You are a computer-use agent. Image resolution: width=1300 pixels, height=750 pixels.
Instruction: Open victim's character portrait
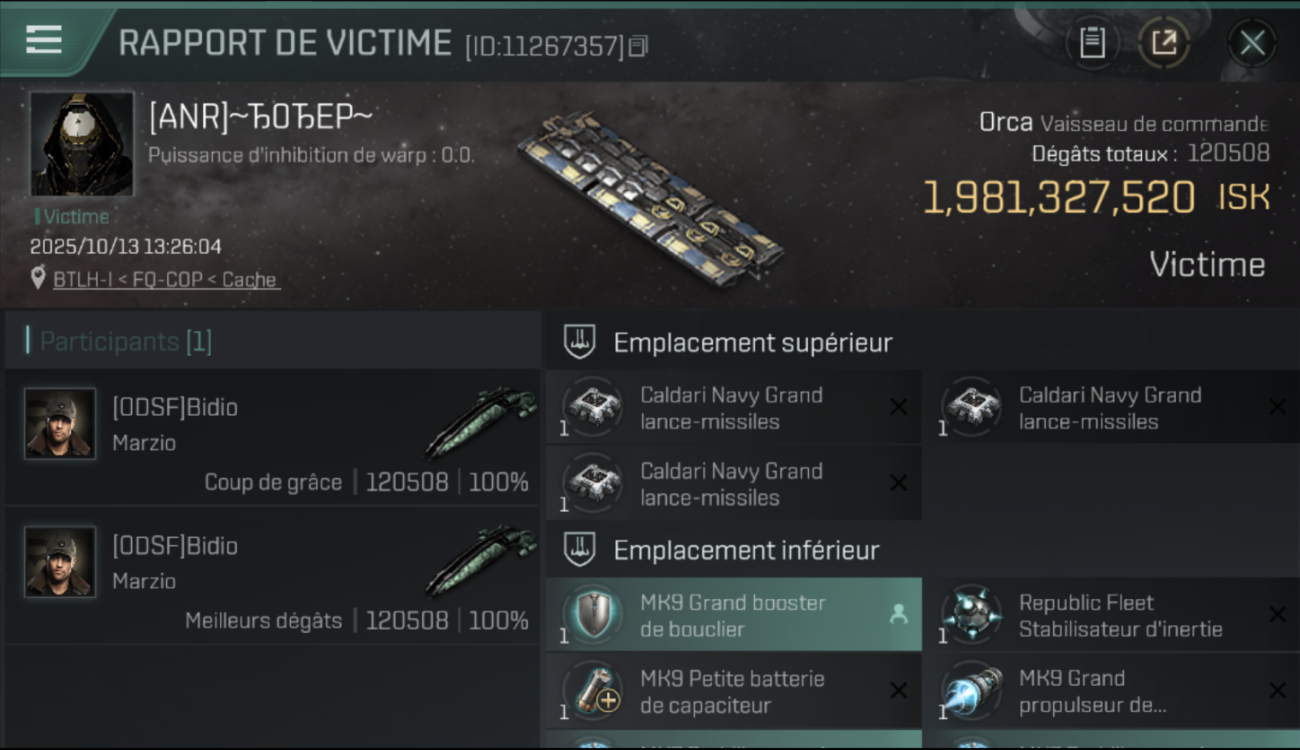click(x=81, y=144)
